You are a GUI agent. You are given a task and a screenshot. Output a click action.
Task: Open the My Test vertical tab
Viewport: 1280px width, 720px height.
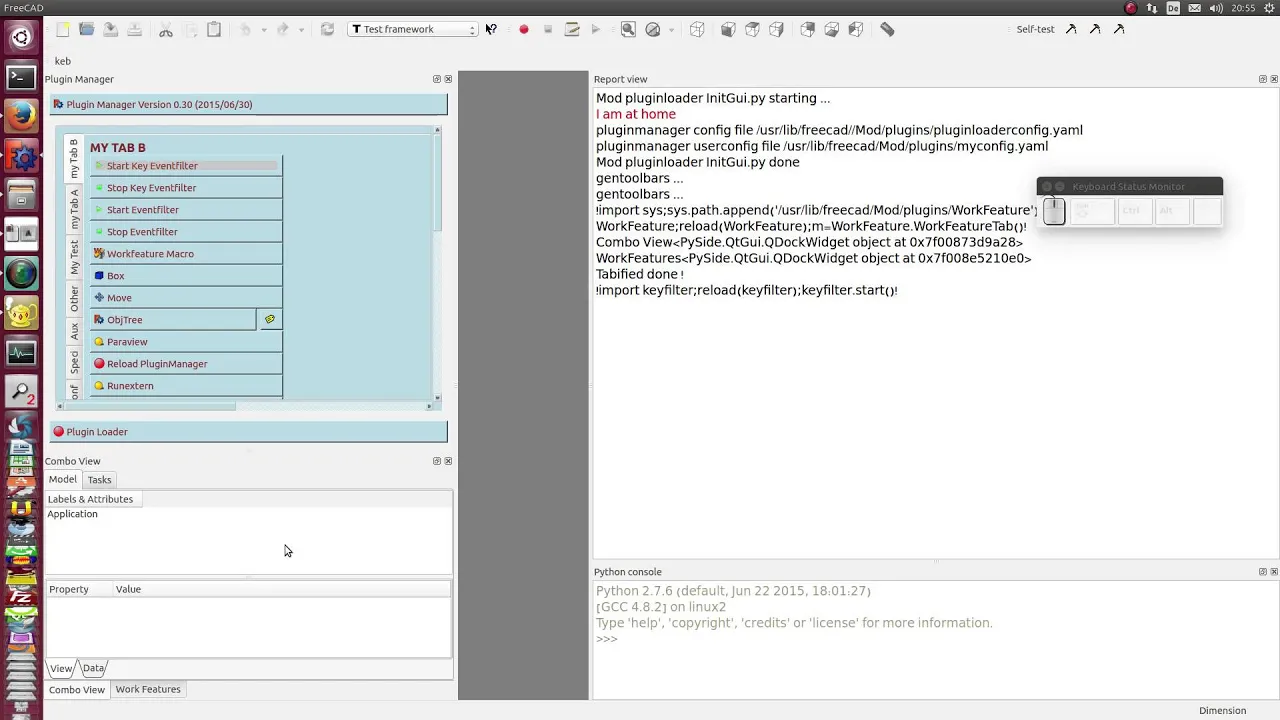point(73,257)
